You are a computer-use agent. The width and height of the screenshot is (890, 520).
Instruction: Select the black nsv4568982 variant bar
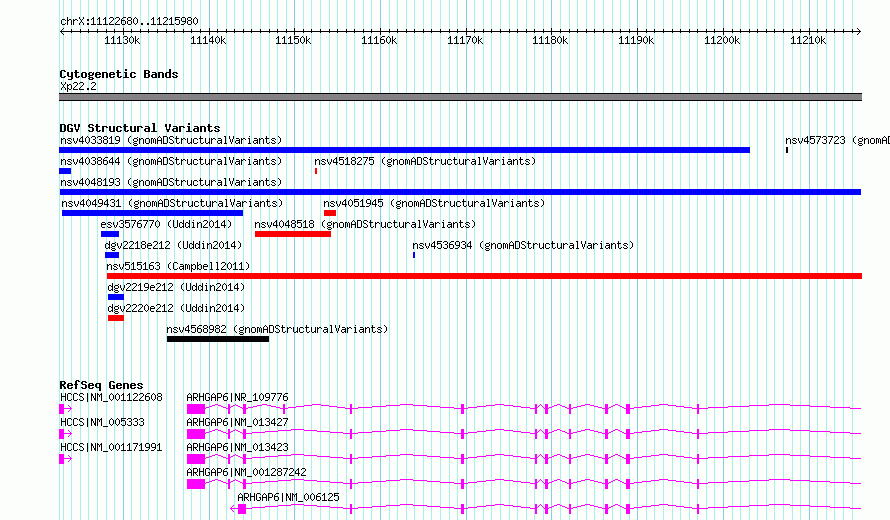click(218, 339)
